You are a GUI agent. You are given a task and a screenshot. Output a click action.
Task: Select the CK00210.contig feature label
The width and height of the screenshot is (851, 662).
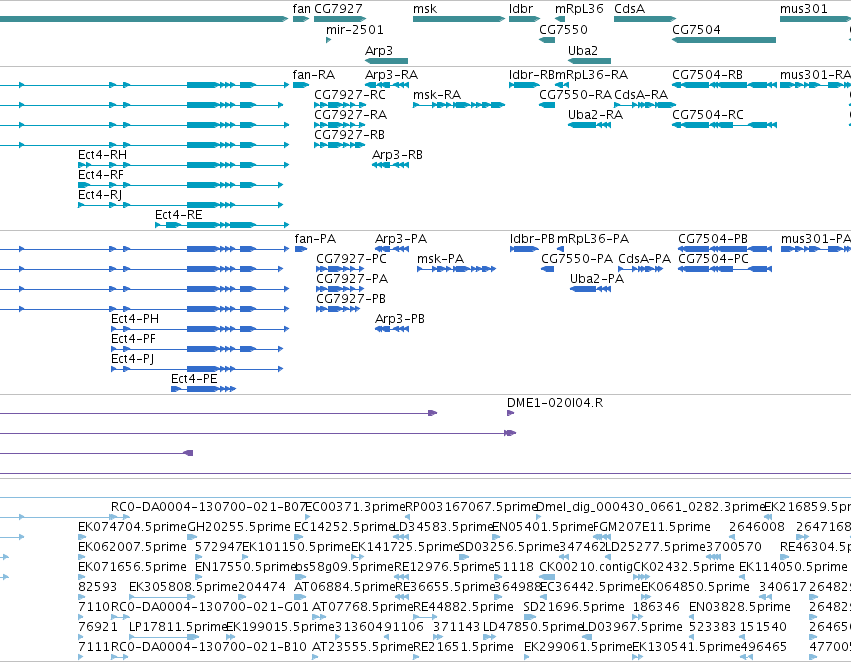point(586,567)
